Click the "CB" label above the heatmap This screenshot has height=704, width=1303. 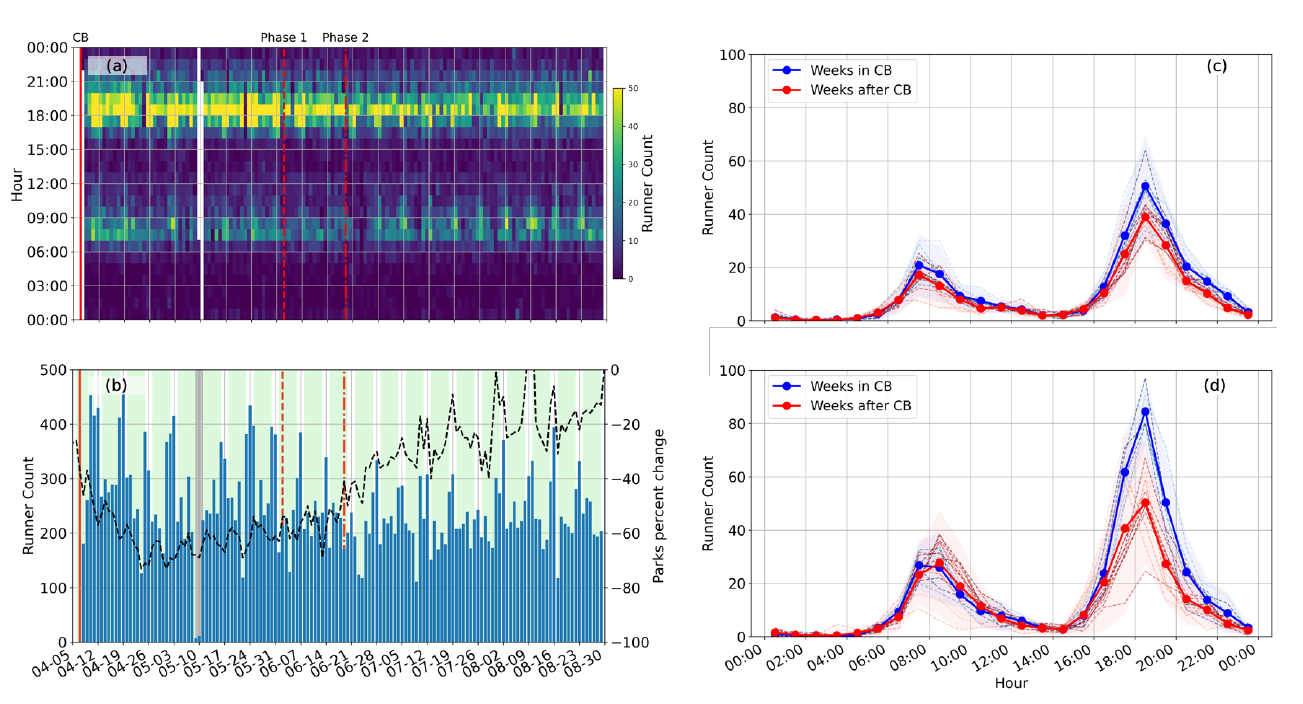coord(80,38)
